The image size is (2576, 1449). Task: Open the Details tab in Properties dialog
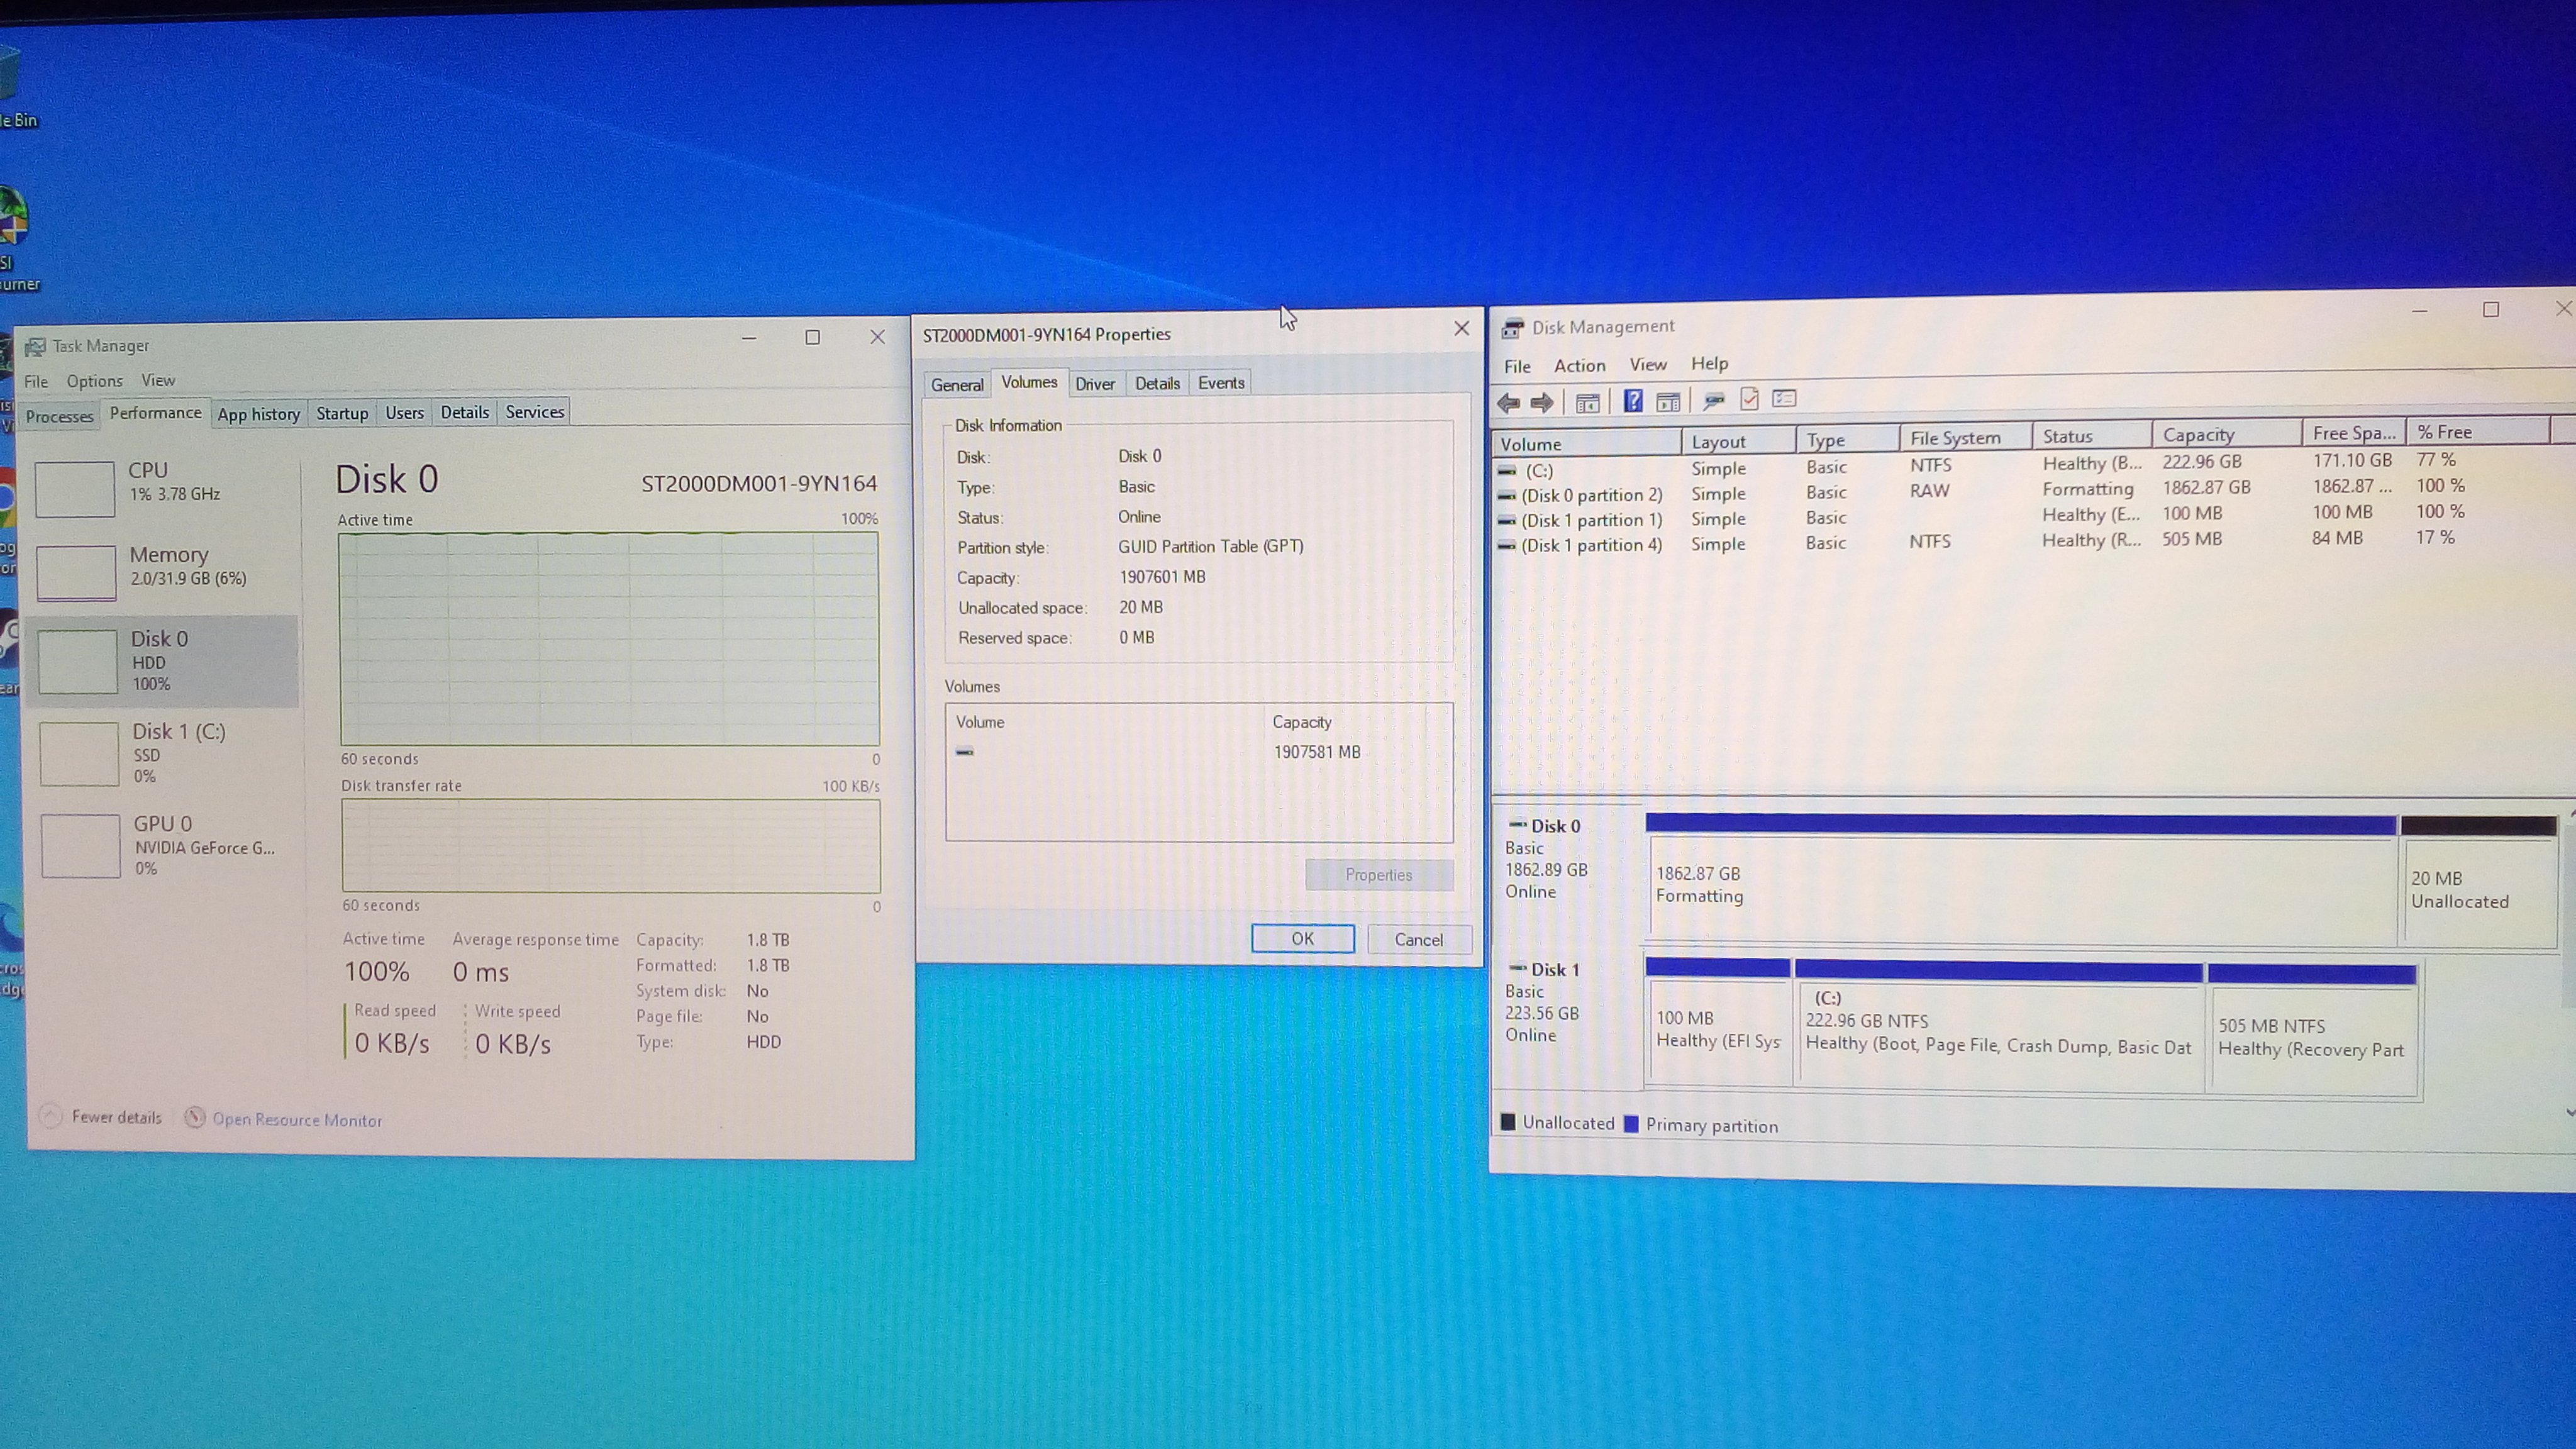1157,383
